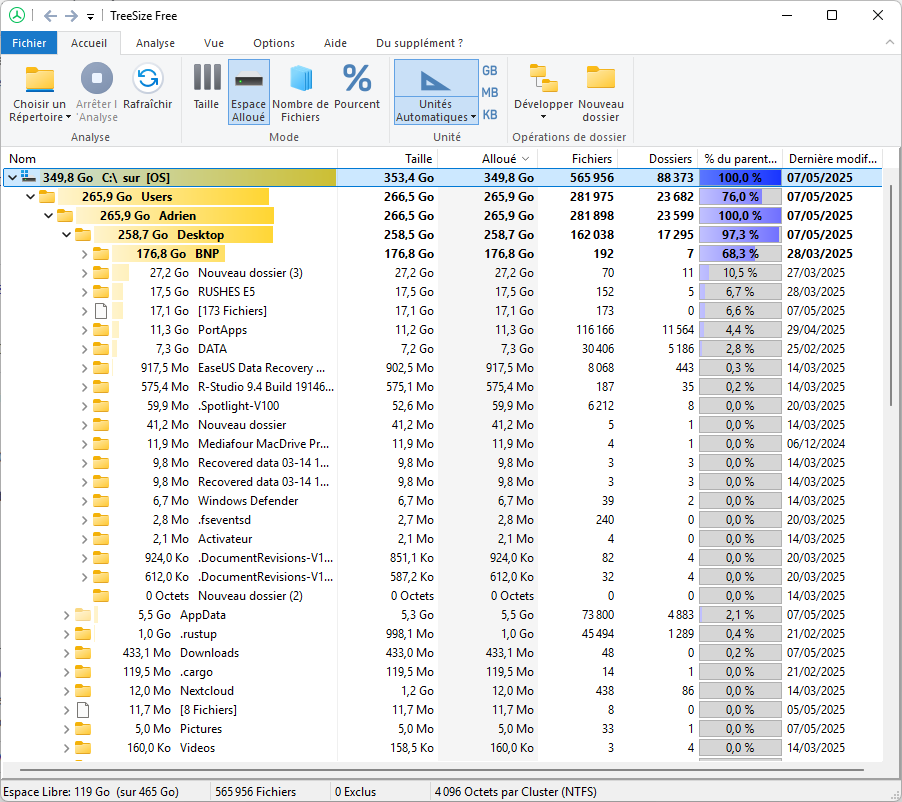Sort by the % du parent column header
The width and height of the screenshot is (902, 802).
740,159
